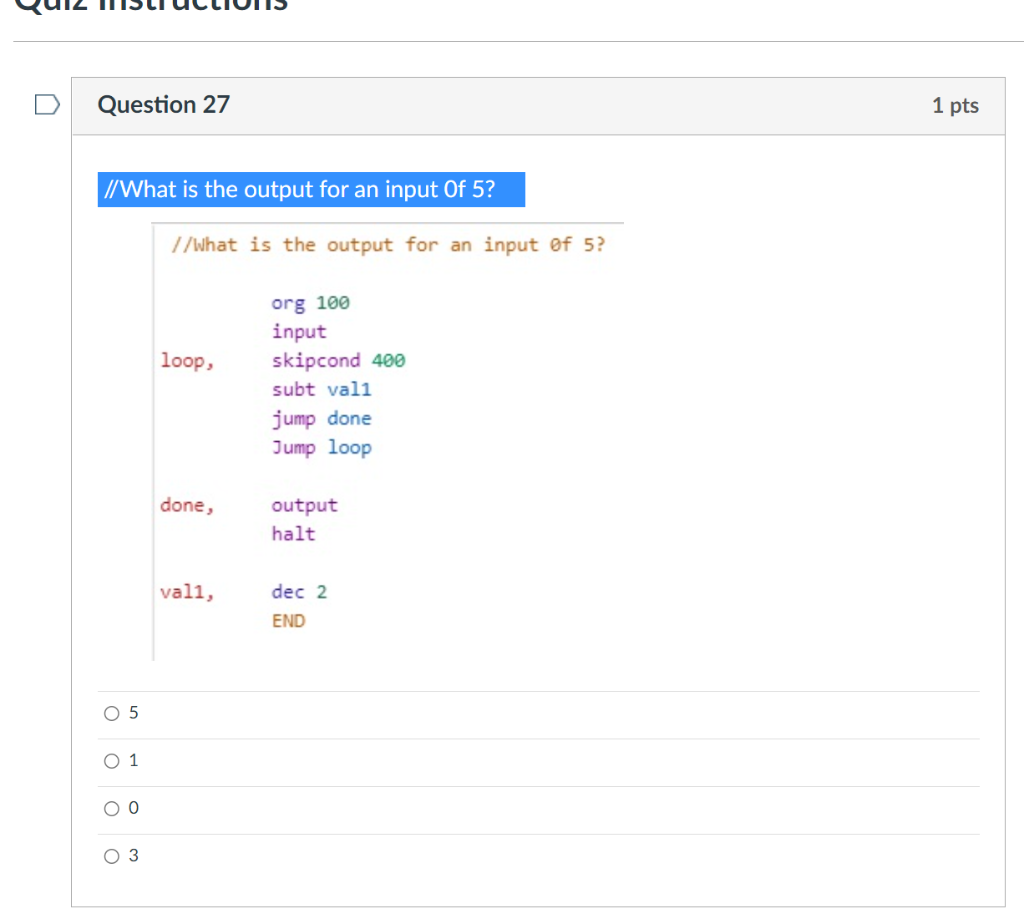Click the answer option labeled 3
This screenshot has width=1024, height=914.
(131, 855)
